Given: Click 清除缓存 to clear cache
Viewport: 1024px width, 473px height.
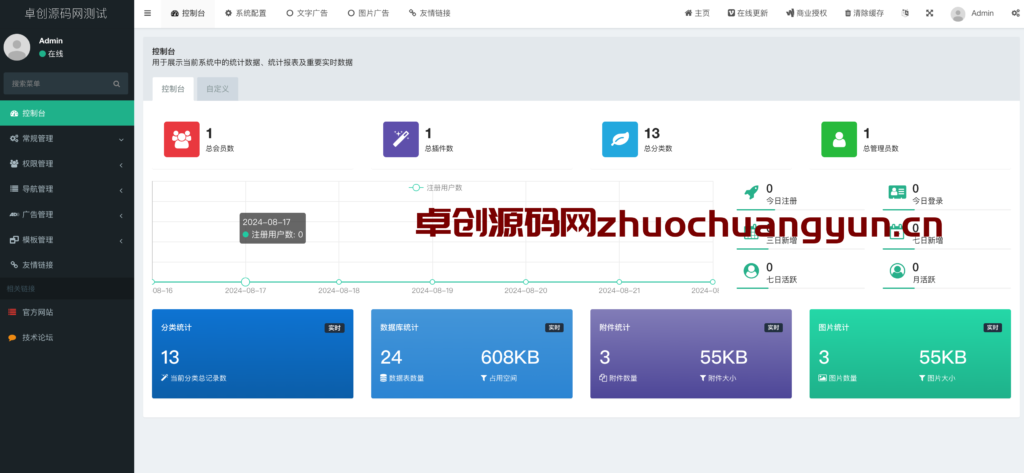Looking at the screenshot, I should tap(864, 13).
